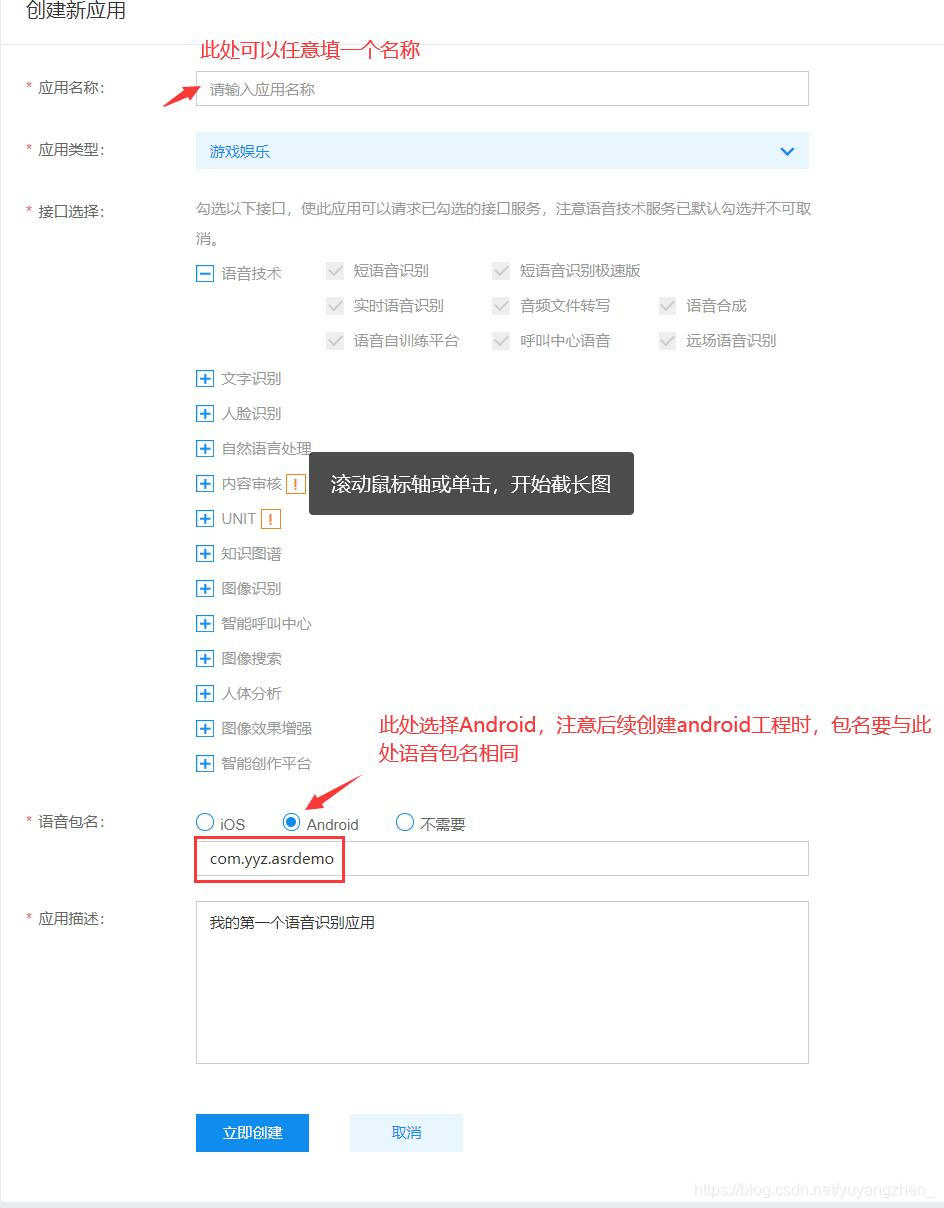Click the 接口选择 field label
Viewport: 944px width, 1208px height.
point(71,211)
